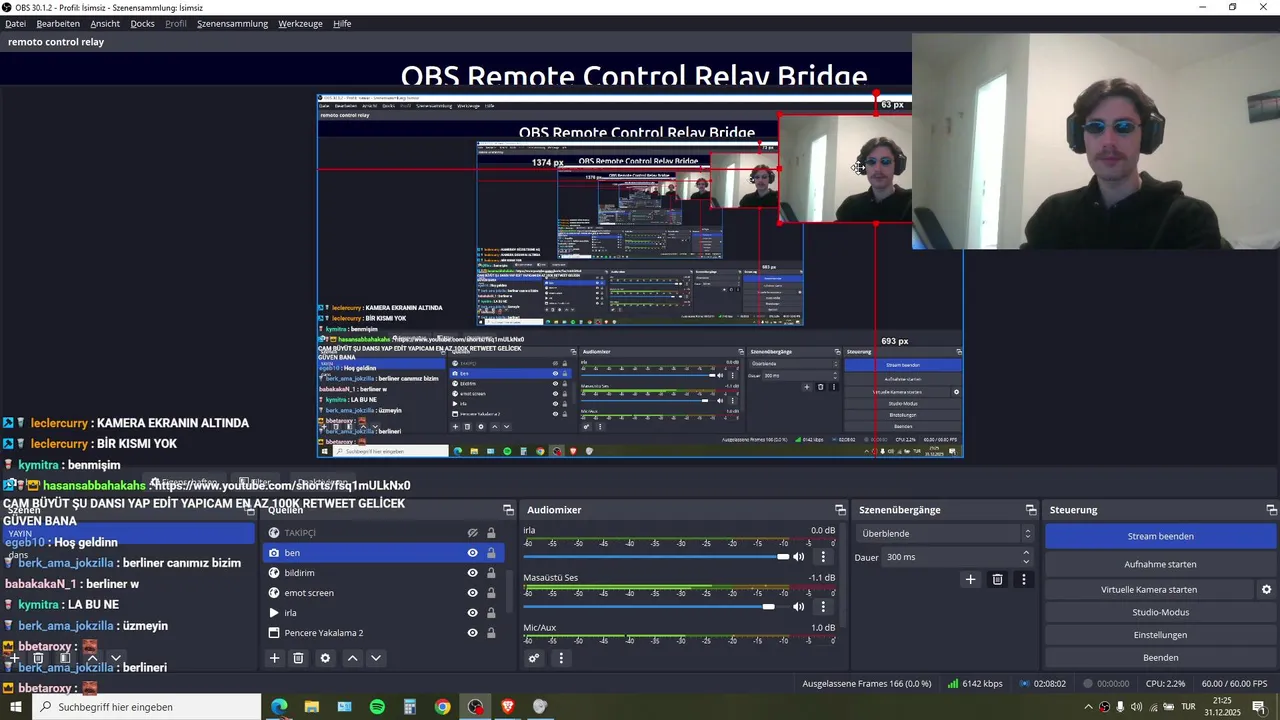Open irla channel options dots

click(x=823, y=557)
